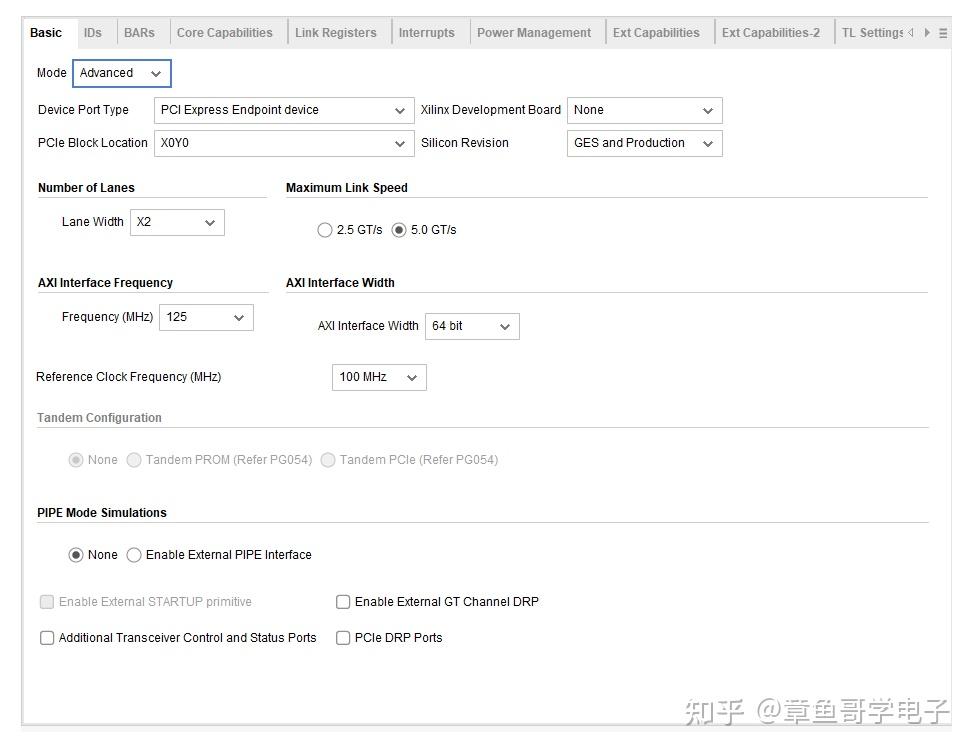The image size is (975, 751).
Task: Open the Silicon Revision dropdown
Action: (x=708, y=143)
